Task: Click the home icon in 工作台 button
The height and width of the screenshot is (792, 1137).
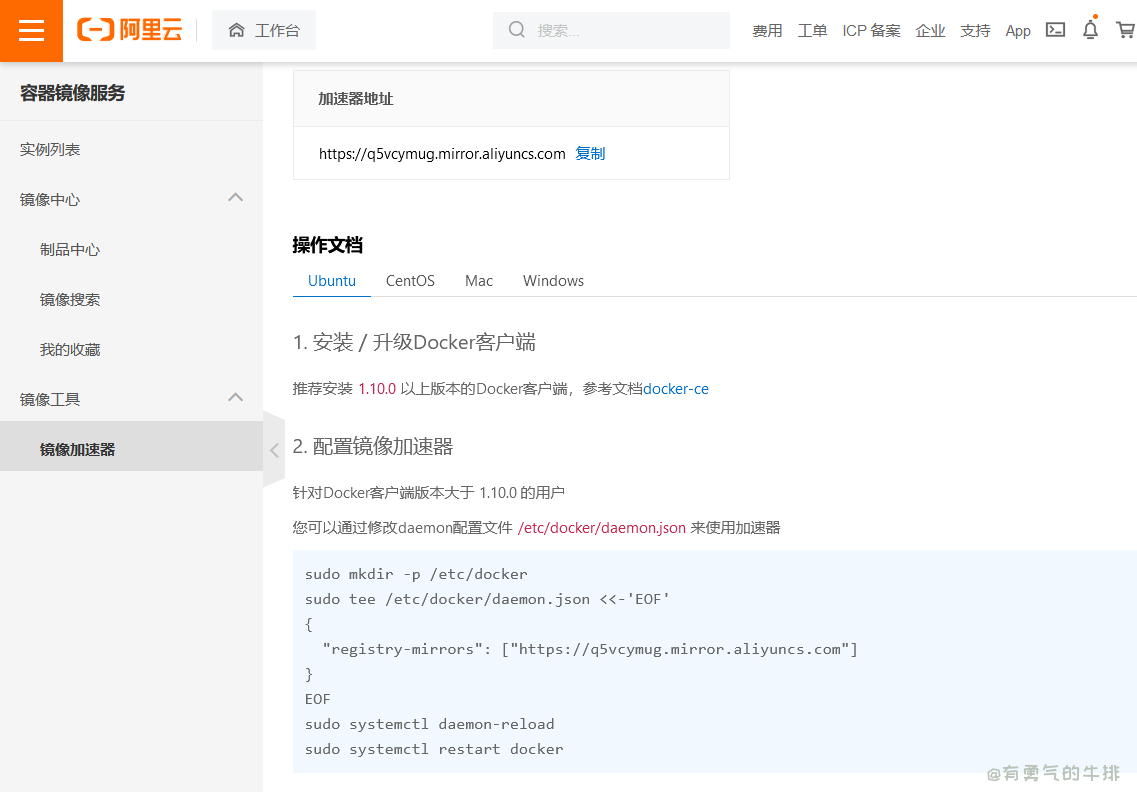Action: tap(237, 30)
